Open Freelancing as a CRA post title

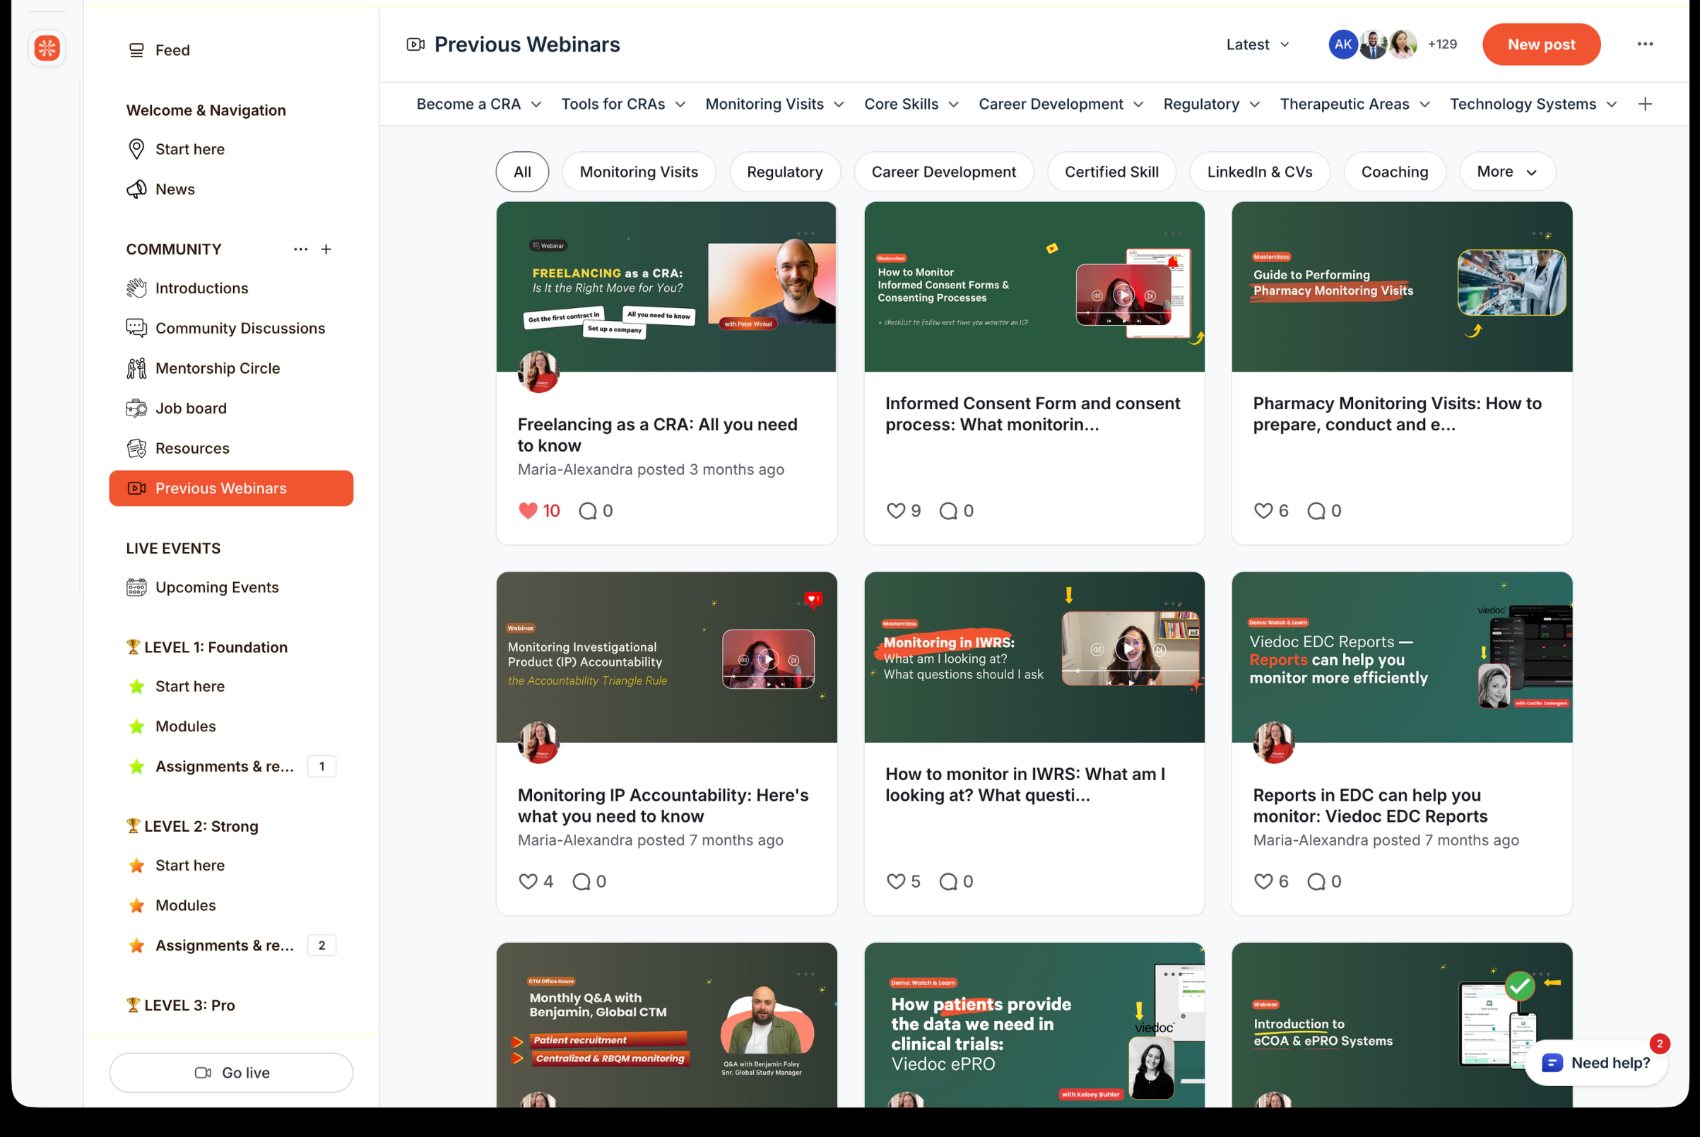point(657,435)
